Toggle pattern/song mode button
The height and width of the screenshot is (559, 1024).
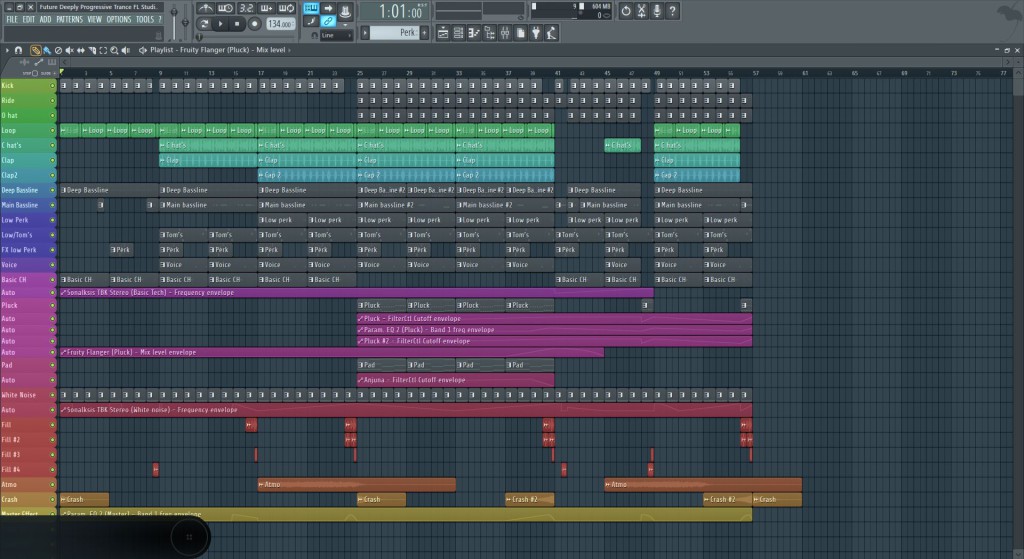coord(204,24)
